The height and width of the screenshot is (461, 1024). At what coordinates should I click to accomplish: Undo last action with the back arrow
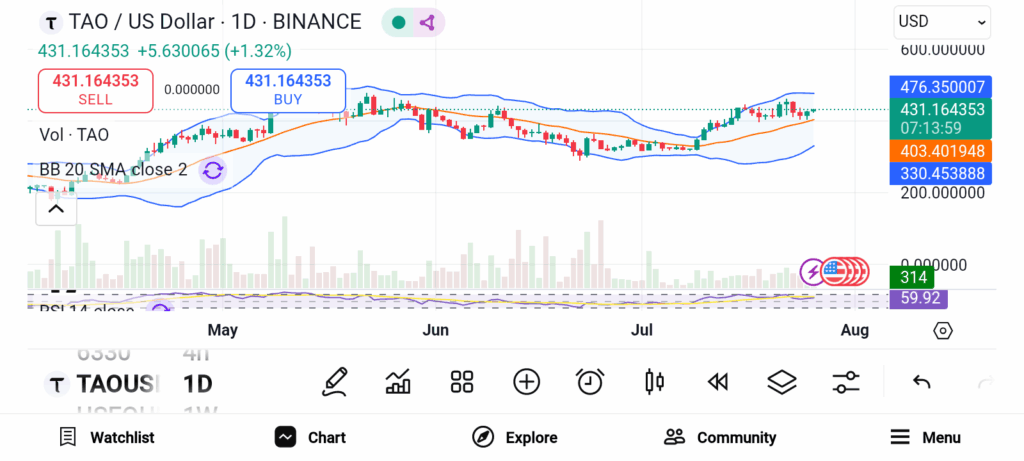(921, 382)
